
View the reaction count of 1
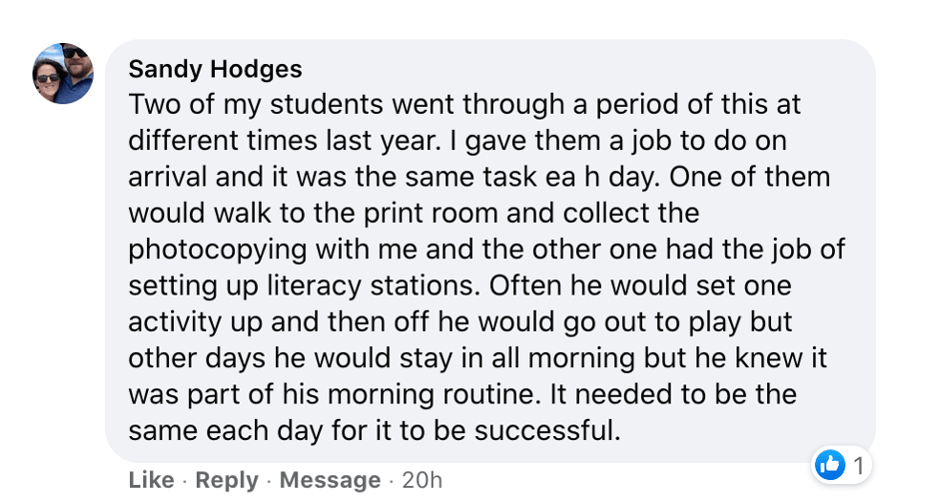pos(857,465)
